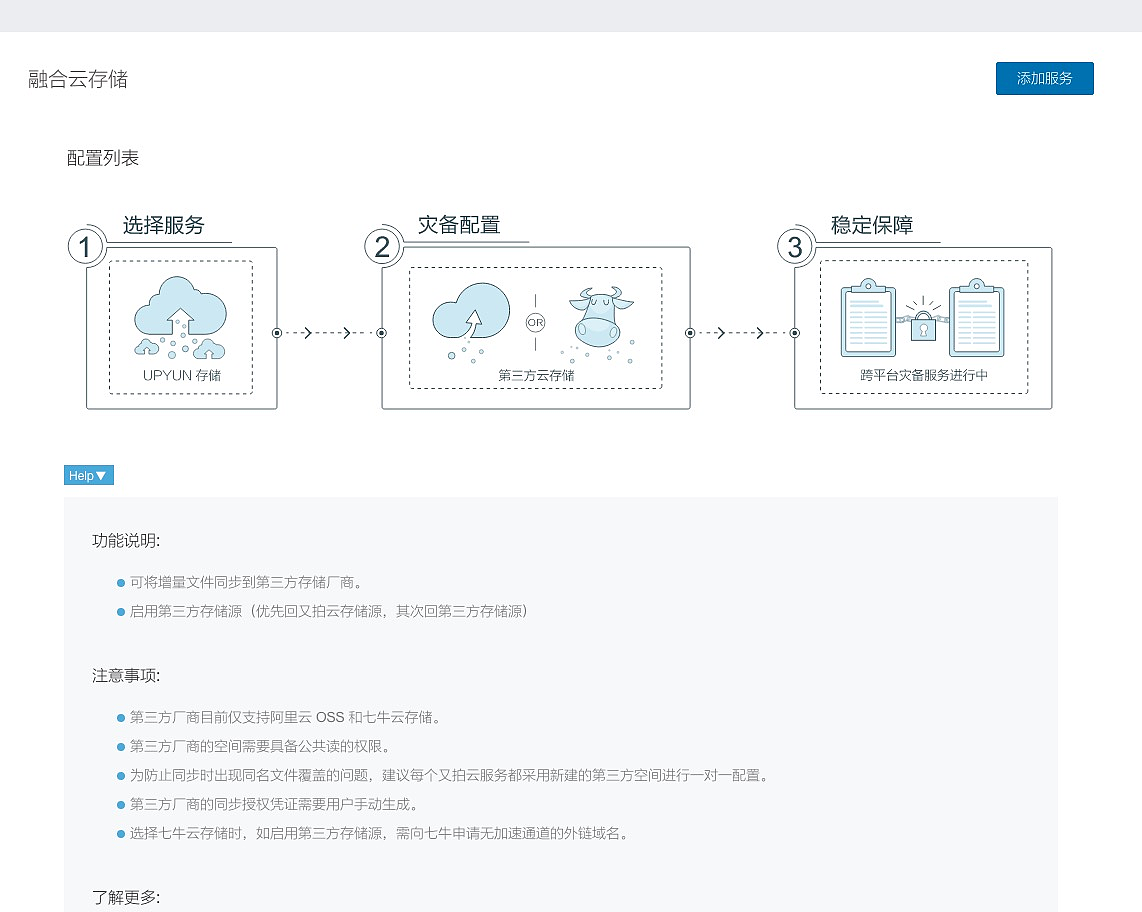Image resolution: width=1142 pixels, height=912 pixels.
Task: Click the right clipboard document icon
Action: click(x=976, y=320)
